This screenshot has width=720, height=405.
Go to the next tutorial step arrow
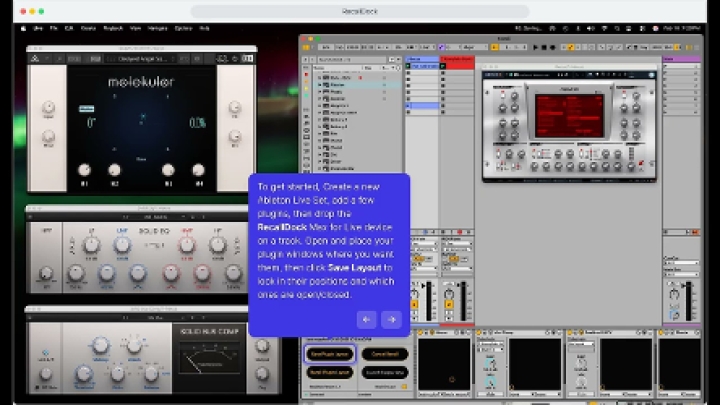[391, 320]
